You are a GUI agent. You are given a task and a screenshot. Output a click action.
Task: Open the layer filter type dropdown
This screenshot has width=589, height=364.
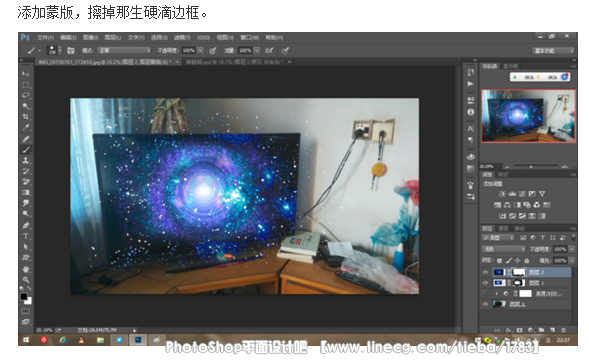pyautogui.click(x=498, y=237)
